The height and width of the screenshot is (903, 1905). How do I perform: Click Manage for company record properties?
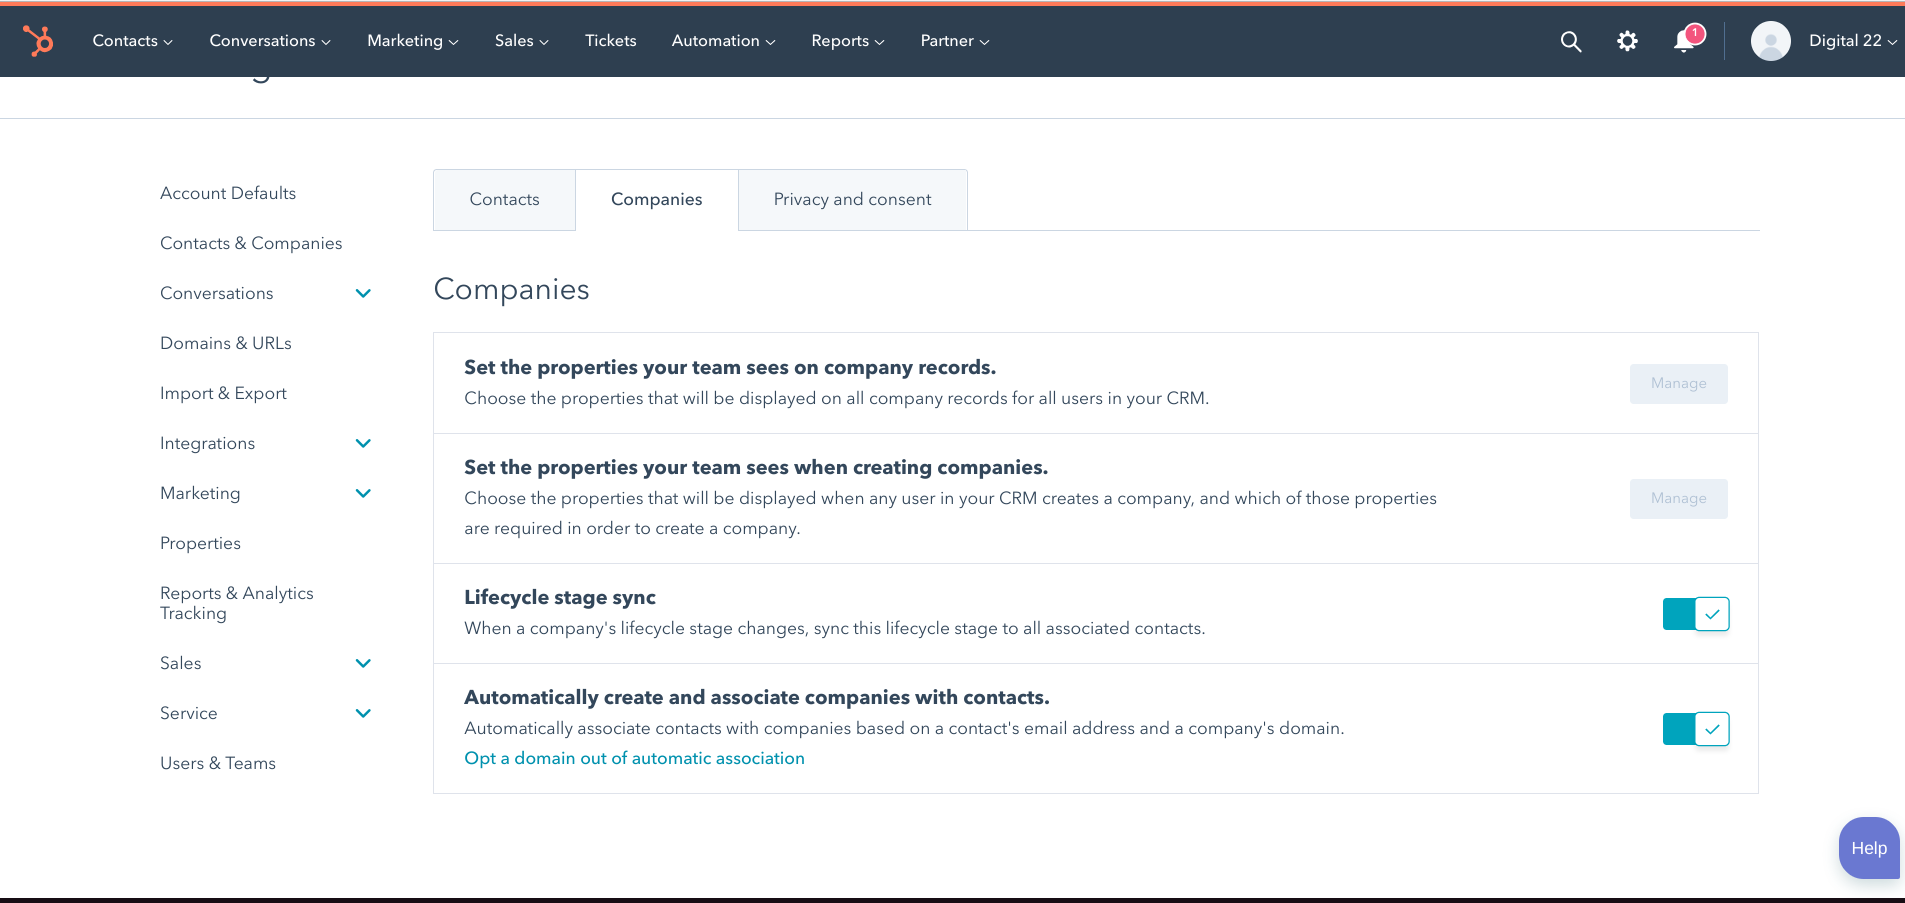pyautogui.click(x=1678, y=384)
